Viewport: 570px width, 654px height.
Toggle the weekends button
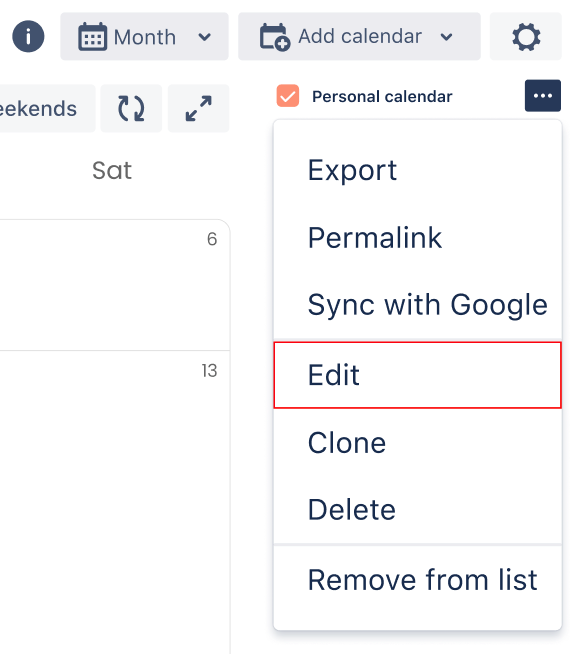tap(47, 108)
